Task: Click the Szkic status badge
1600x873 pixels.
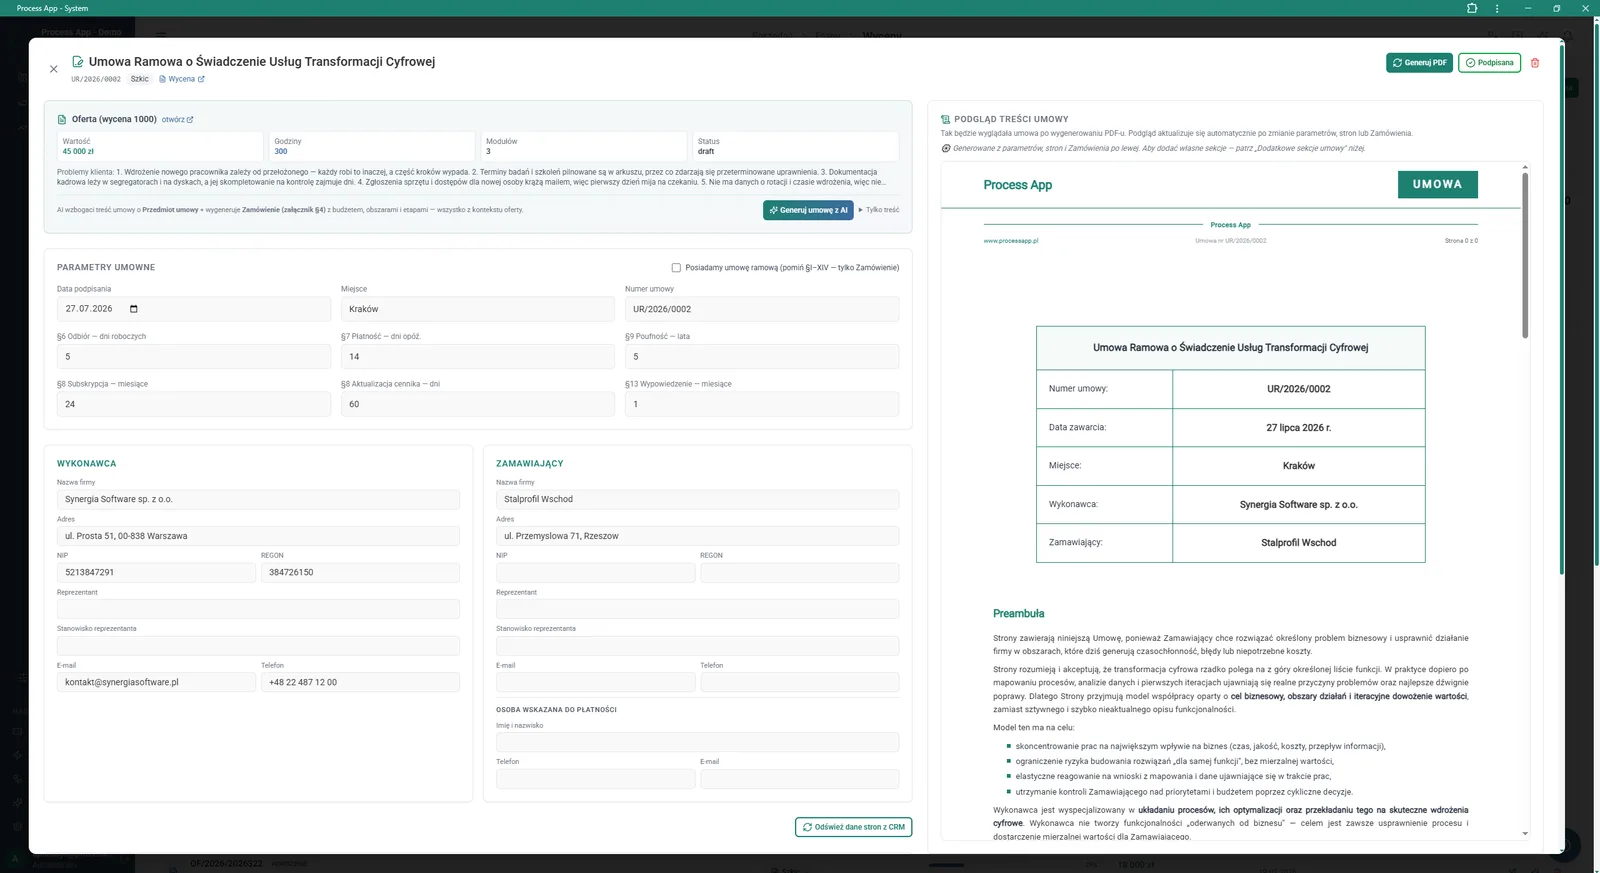Action: pyautogui.click(x=140, y=79)
